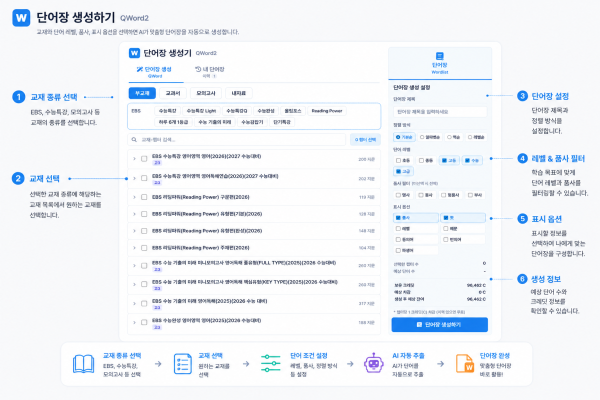600x400 pixels.
Task: Expand the Reading Power 유형편(완성)(2026) row
Action: 134,231
